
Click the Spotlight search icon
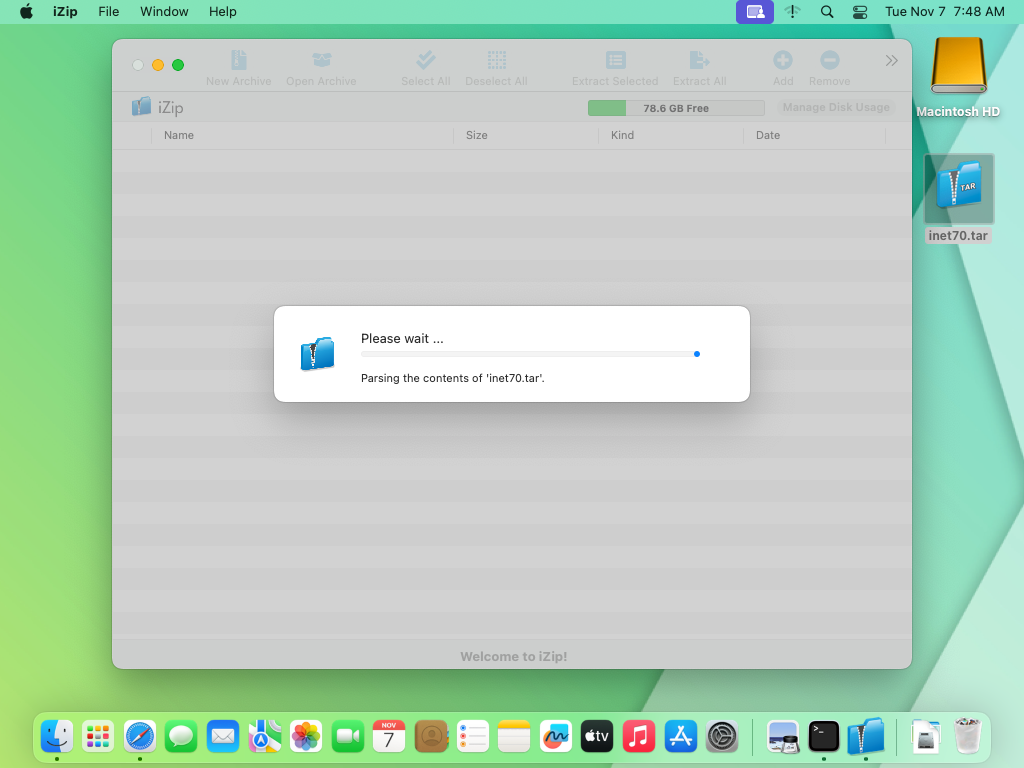(827, 12)
